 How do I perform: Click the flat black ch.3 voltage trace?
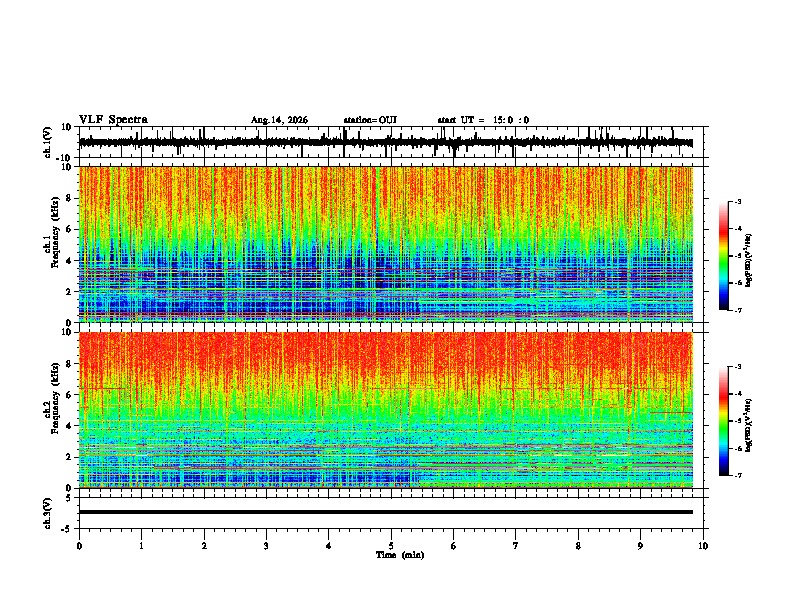click(386, 512)
